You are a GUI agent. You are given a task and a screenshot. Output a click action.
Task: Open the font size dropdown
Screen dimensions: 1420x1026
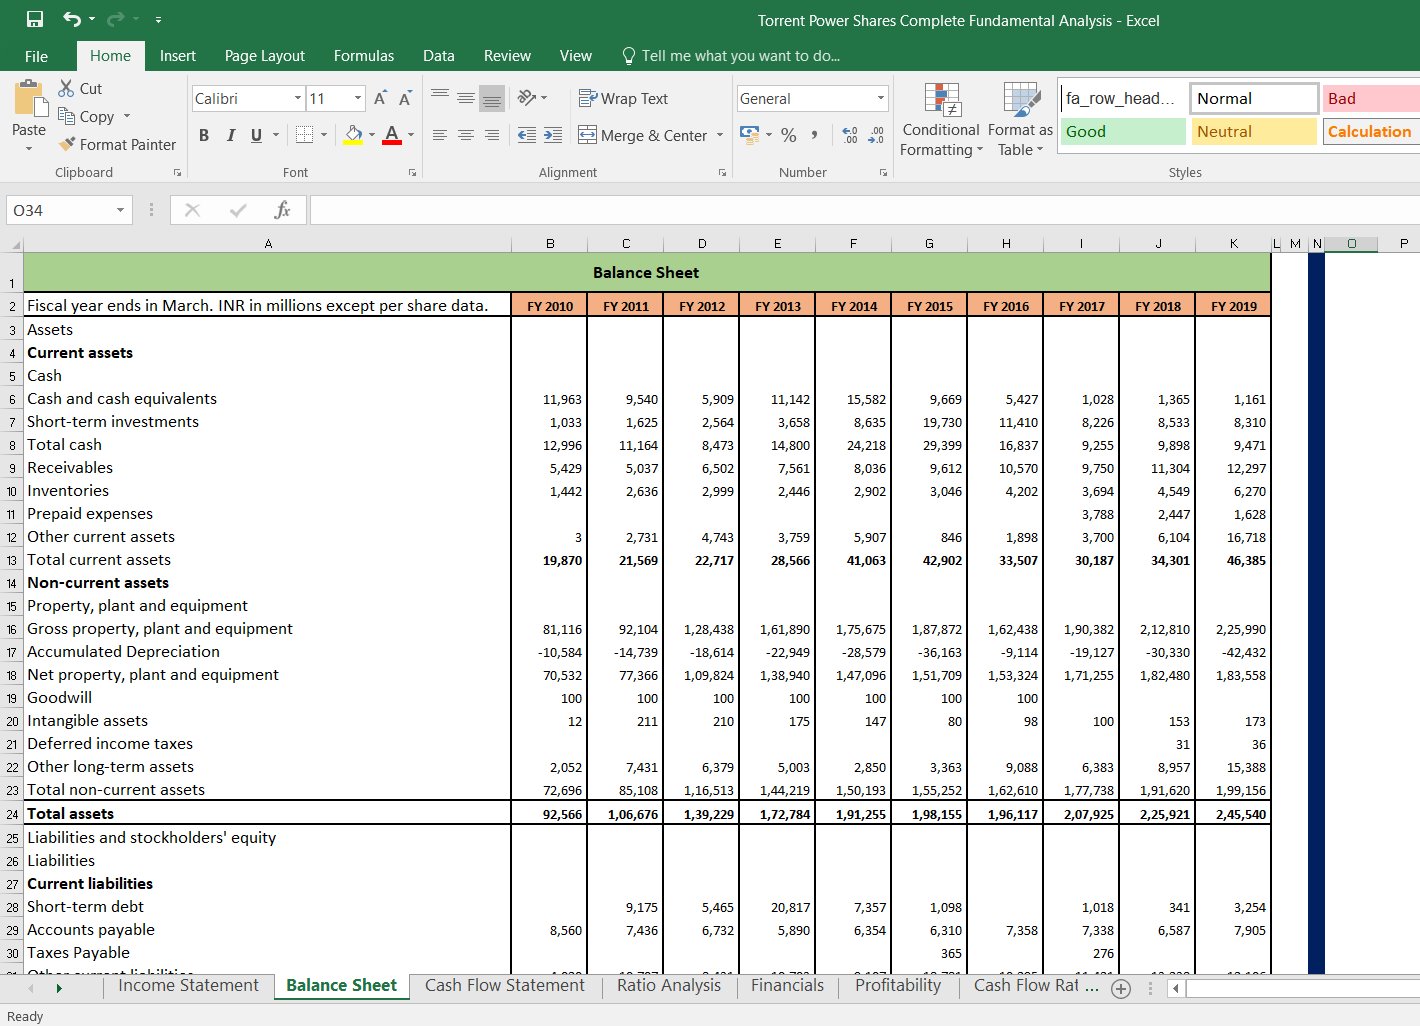click(358, 98)
